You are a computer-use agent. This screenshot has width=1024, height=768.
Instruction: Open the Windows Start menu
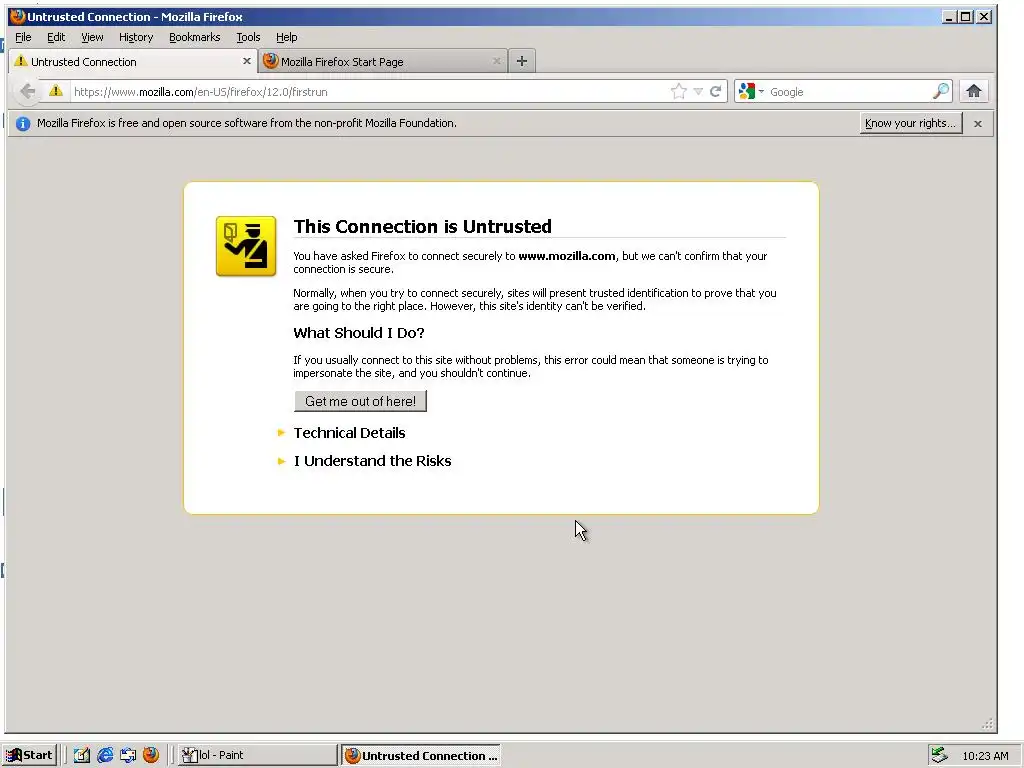point(30,755)
